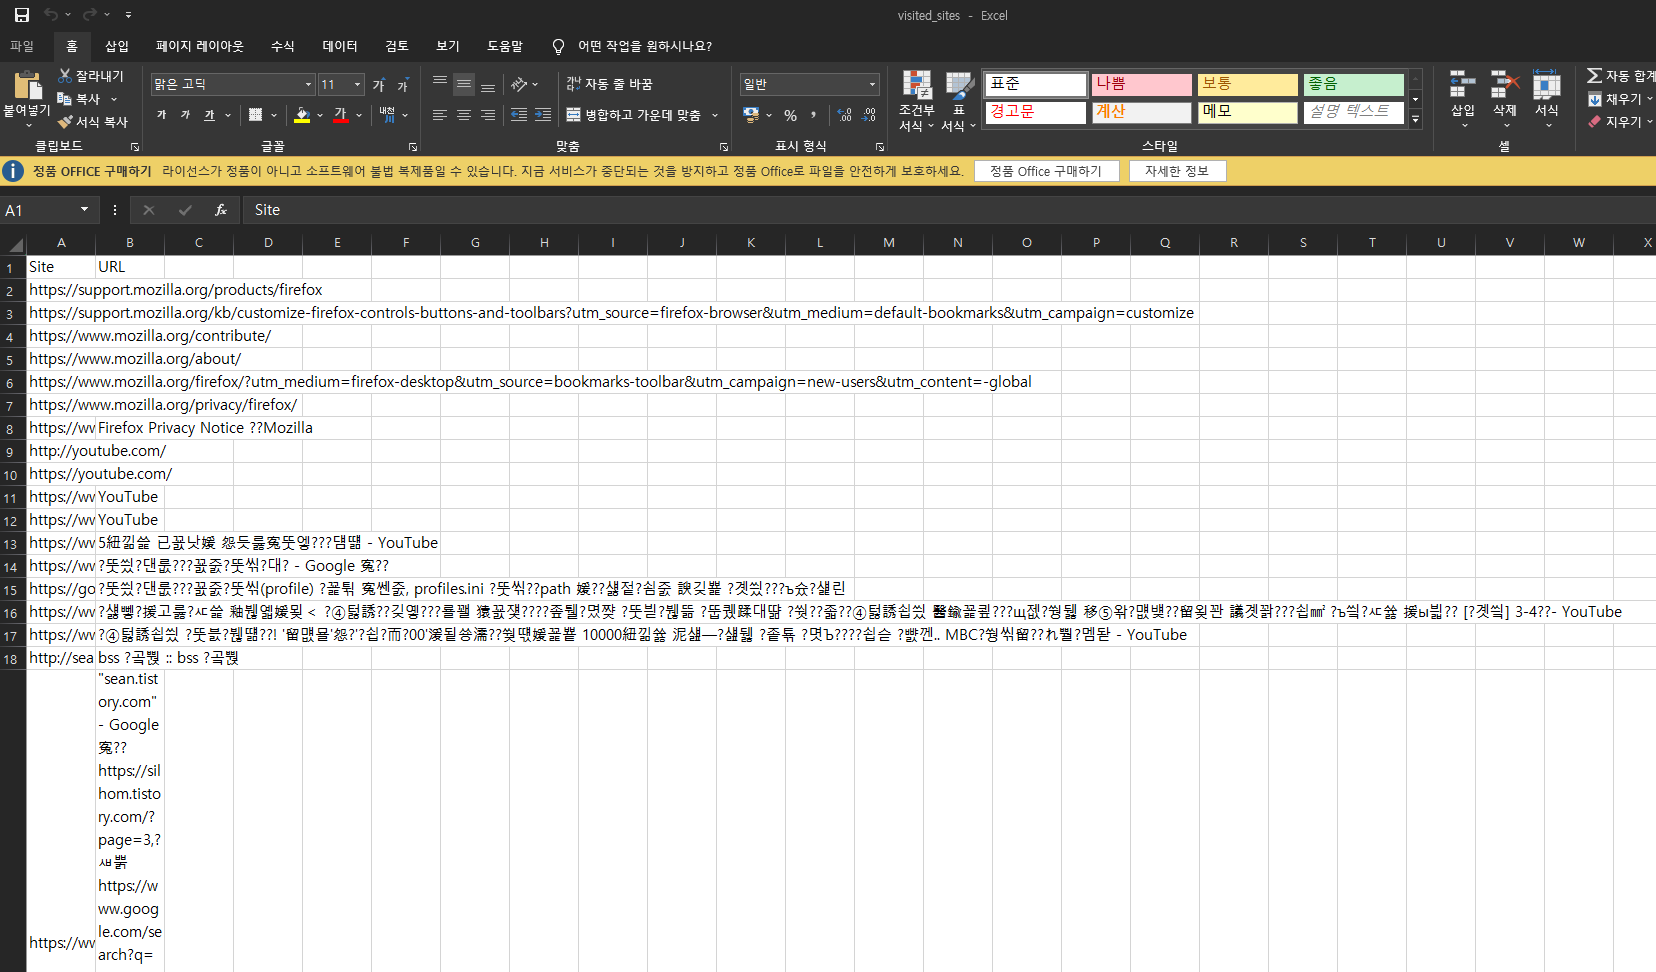
Task: Click the Save icon in title bar
Action: (21, 15)
